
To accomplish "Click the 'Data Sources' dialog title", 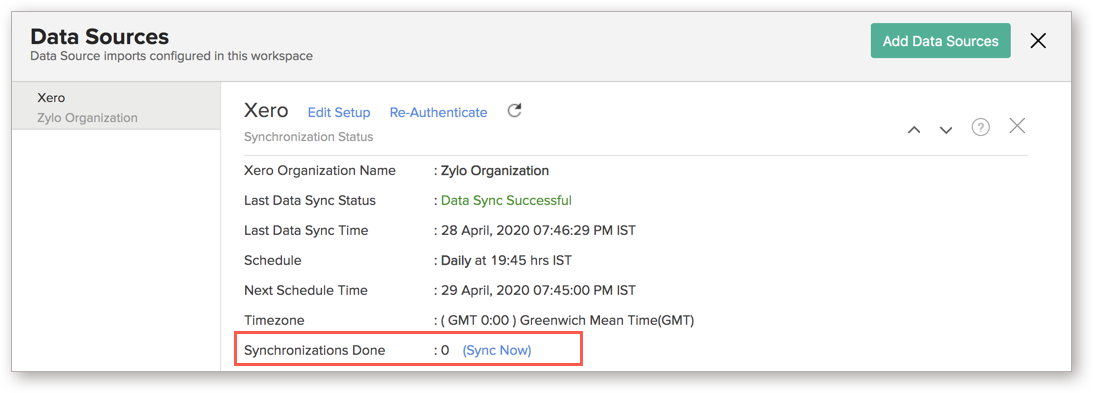I will (100, 36).
